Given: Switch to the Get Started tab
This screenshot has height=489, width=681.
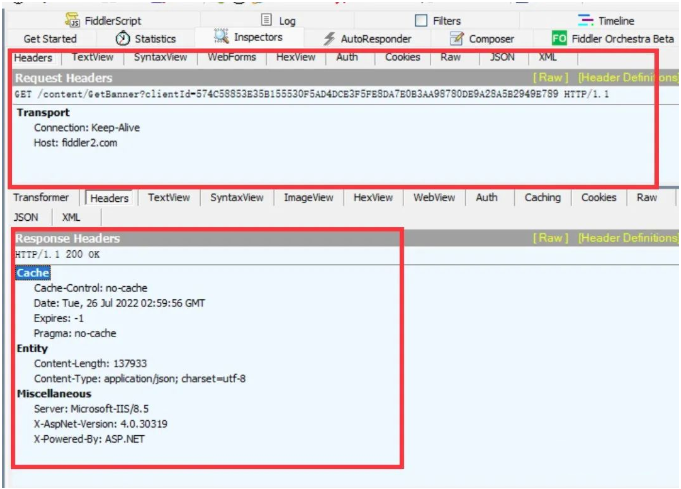Looking at the screenshot, I should click(50, 39).
